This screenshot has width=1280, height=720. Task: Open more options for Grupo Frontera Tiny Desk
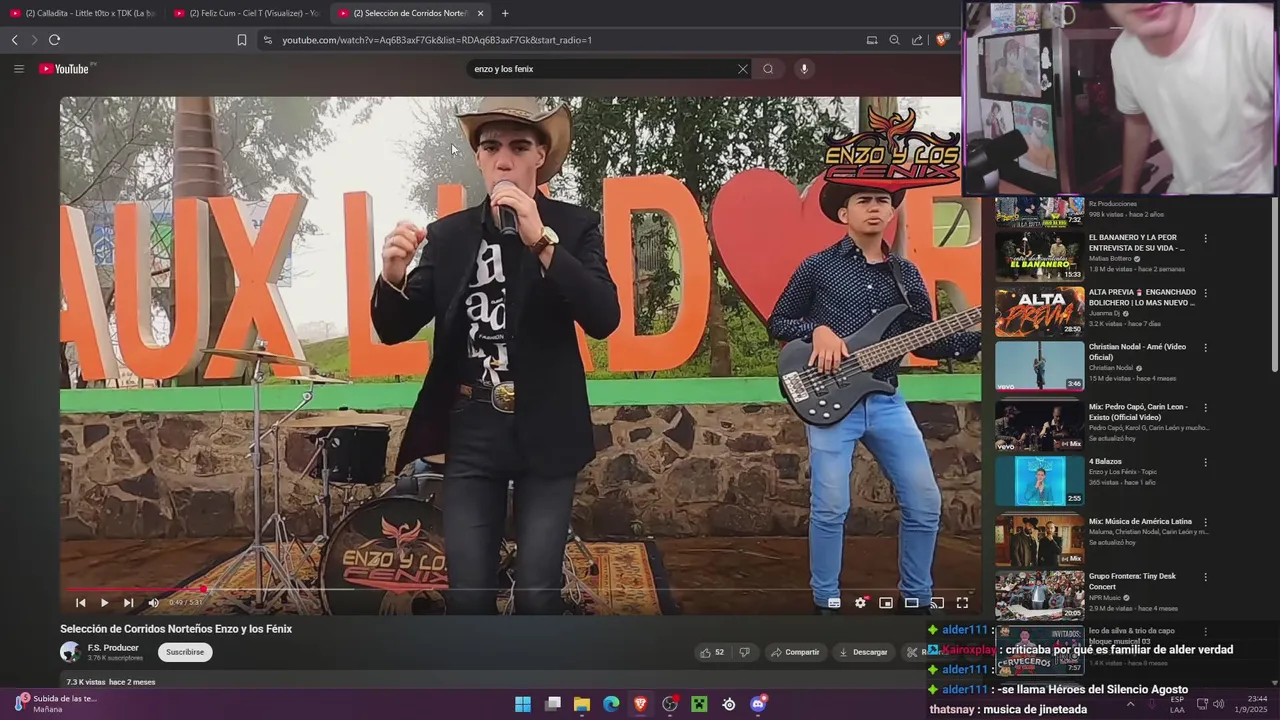[x=1205, y=577]
